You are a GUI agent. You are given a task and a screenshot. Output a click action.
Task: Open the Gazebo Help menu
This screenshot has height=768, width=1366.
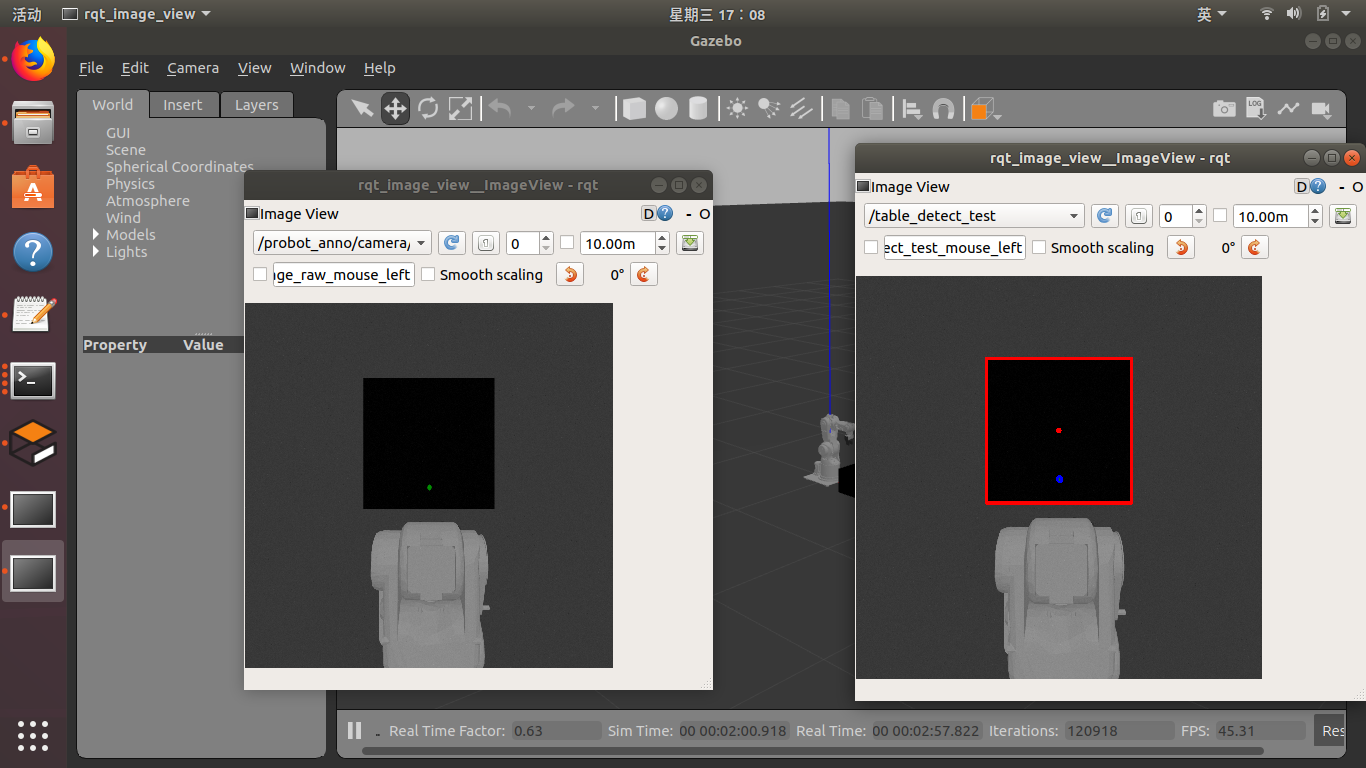click(380, 68)
